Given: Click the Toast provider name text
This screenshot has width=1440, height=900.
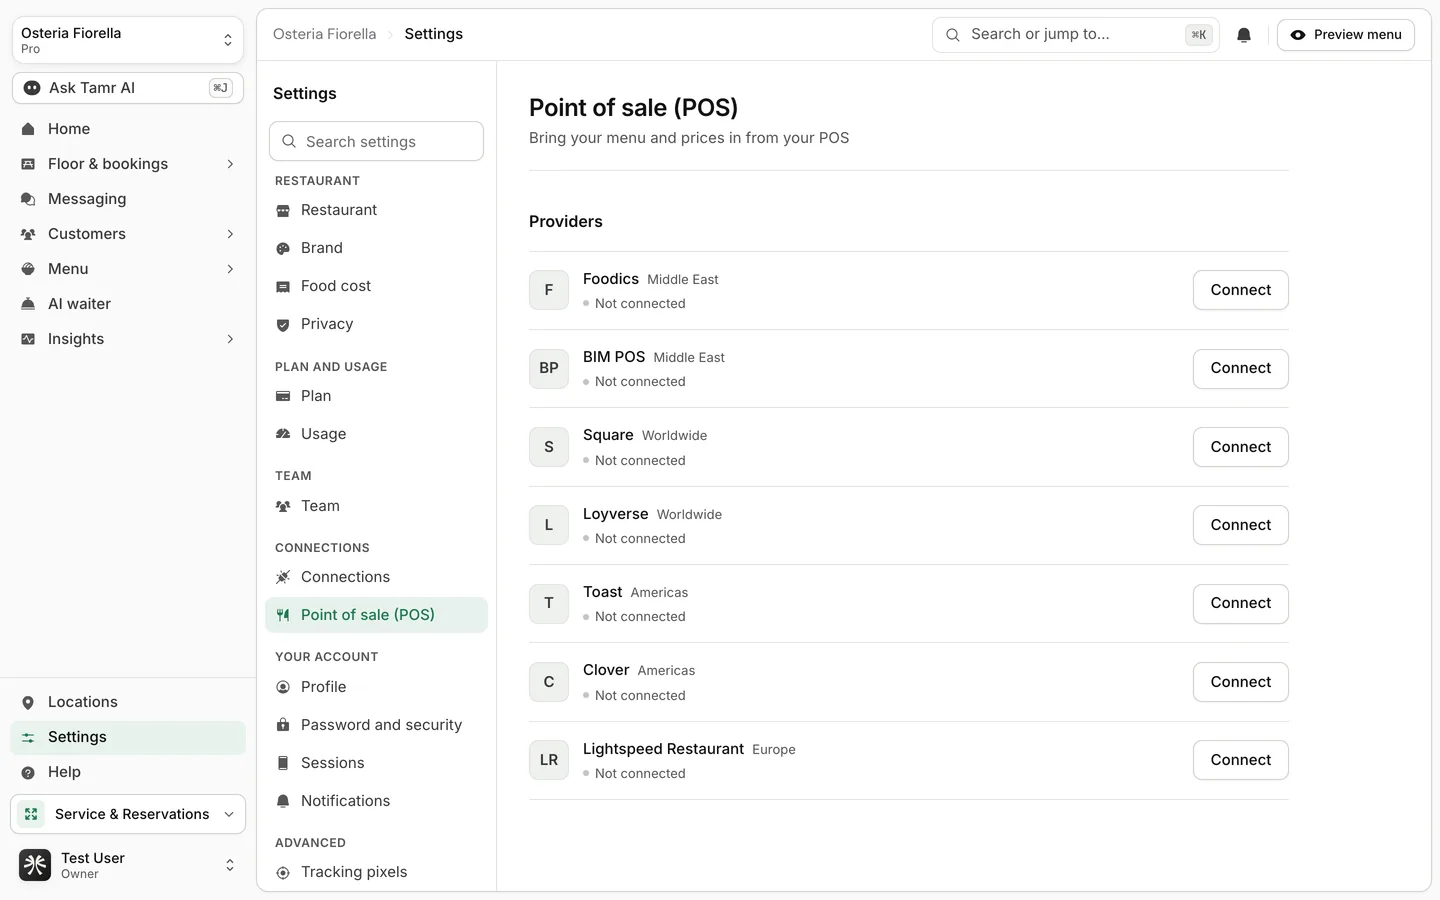Looking at the screenshot, I should [603, 592].
